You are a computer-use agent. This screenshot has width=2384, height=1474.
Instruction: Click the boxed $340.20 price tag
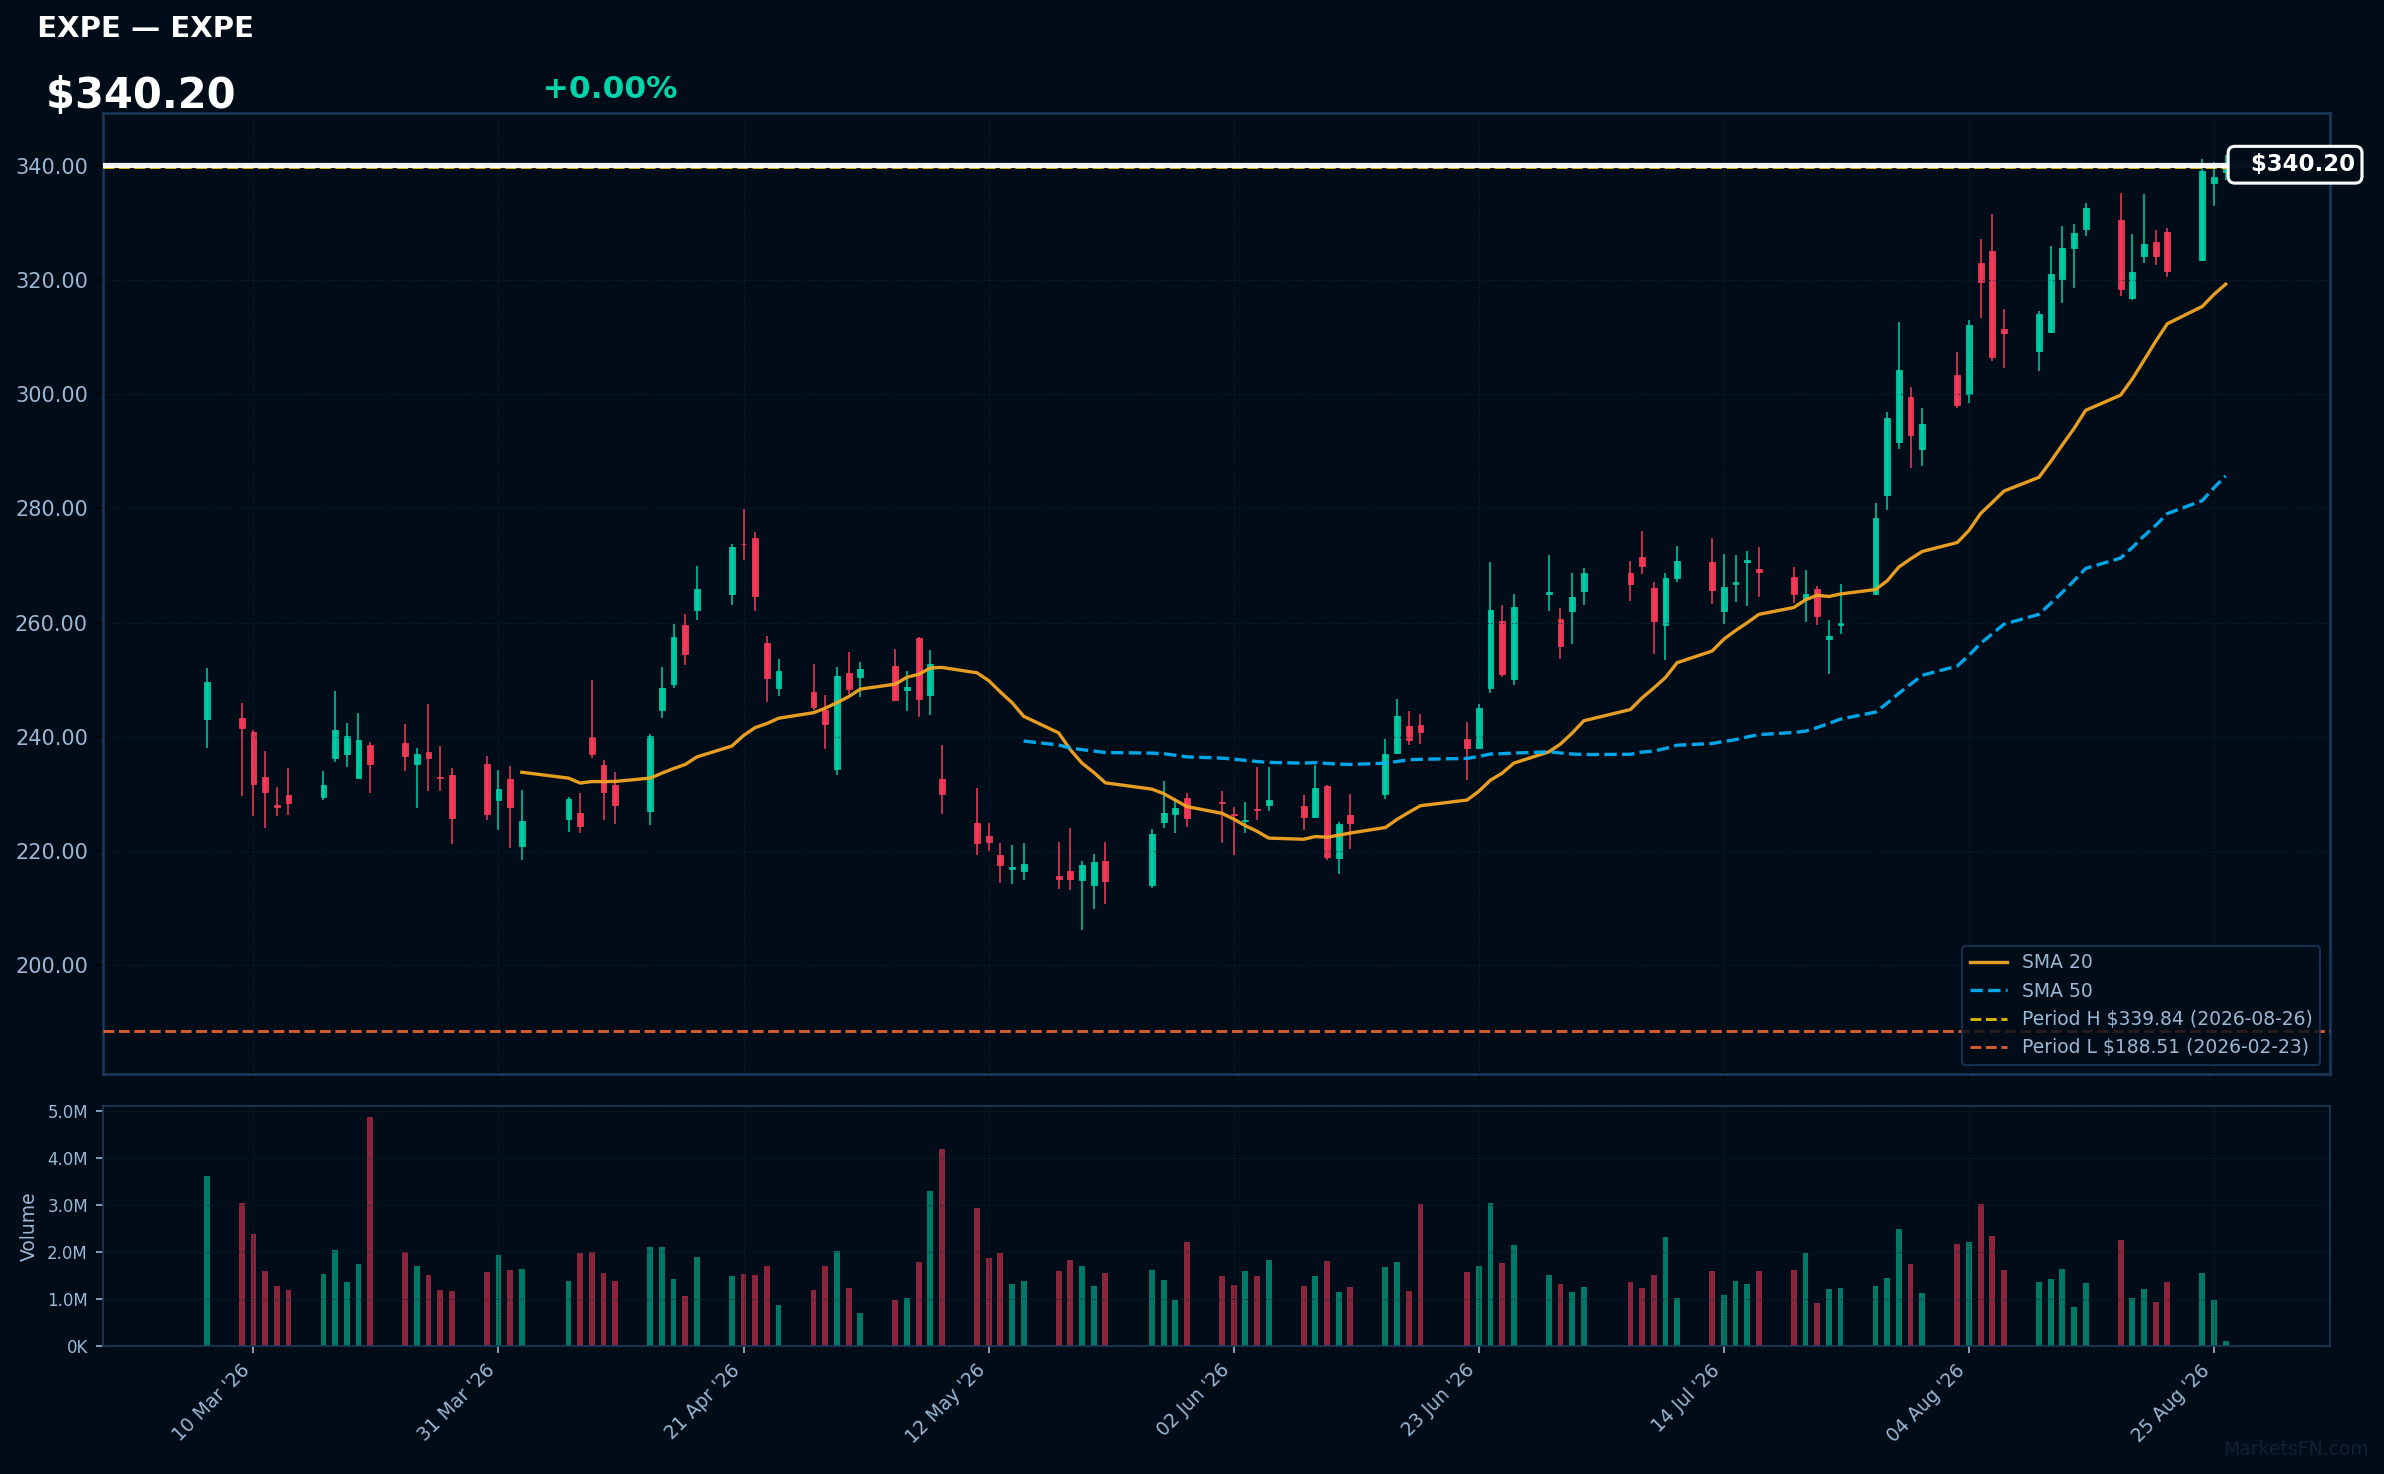[2295, 164]
